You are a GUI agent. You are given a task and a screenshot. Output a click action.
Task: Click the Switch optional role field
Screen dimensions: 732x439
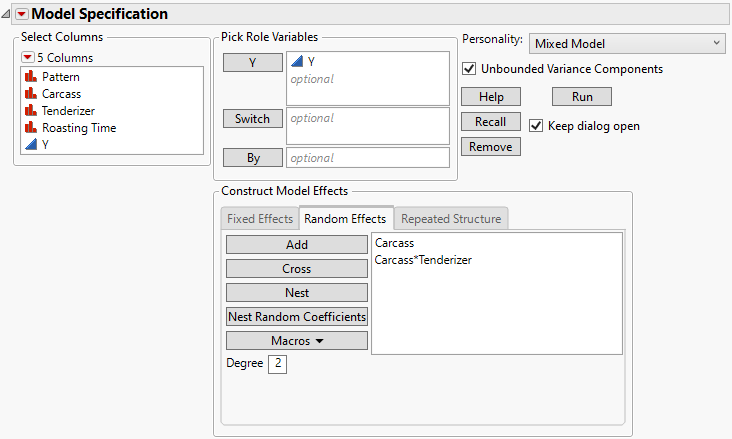368,126
